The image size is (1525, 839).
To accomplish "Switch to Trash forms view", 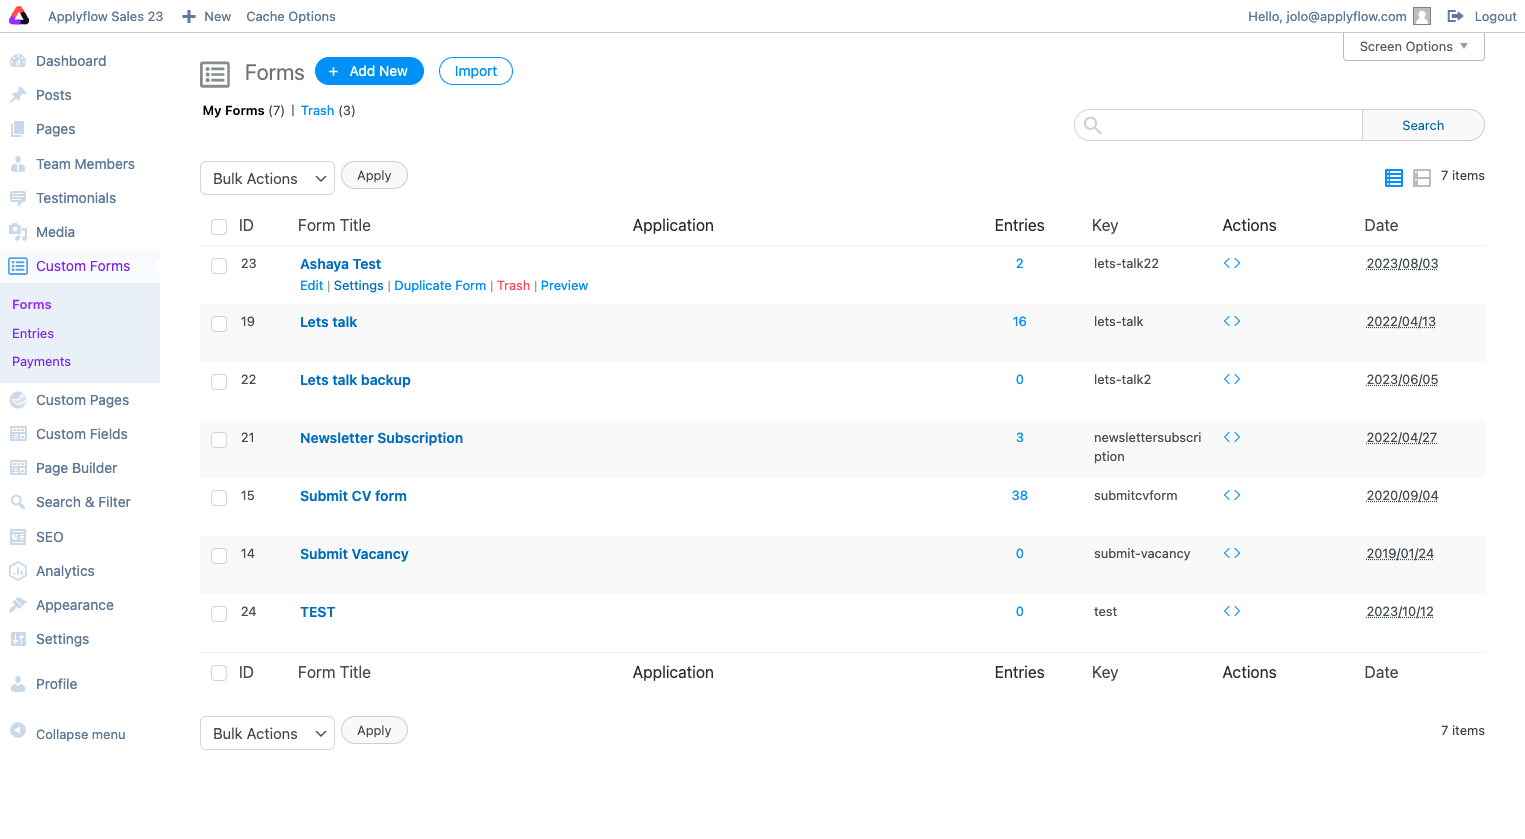I will pyautogui.click(x=317, y=110).
